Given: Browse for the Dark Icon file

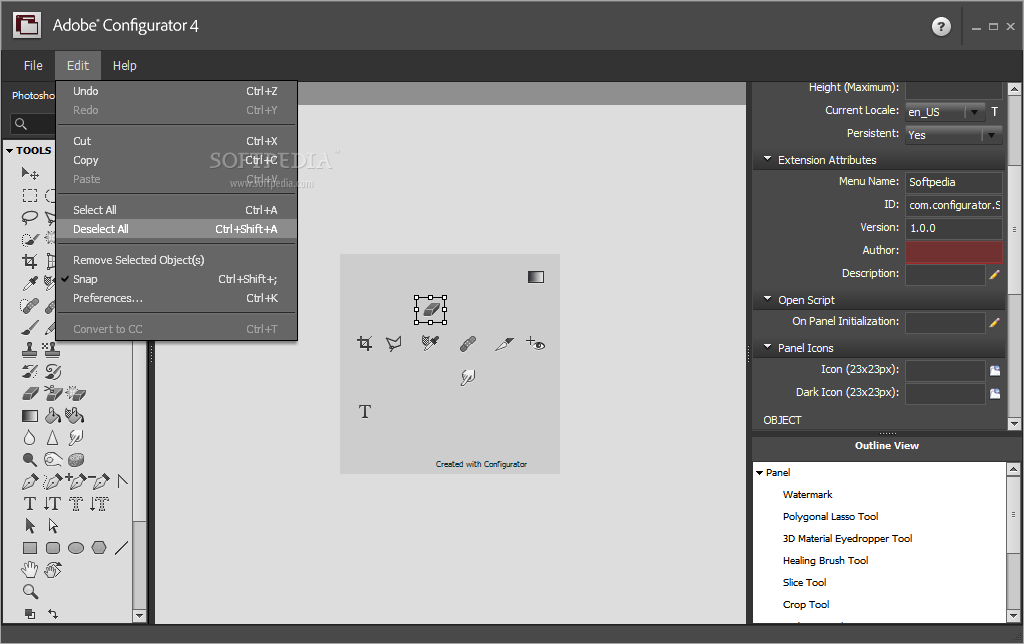Looking at the screenshot, I should tap(995, 394).
